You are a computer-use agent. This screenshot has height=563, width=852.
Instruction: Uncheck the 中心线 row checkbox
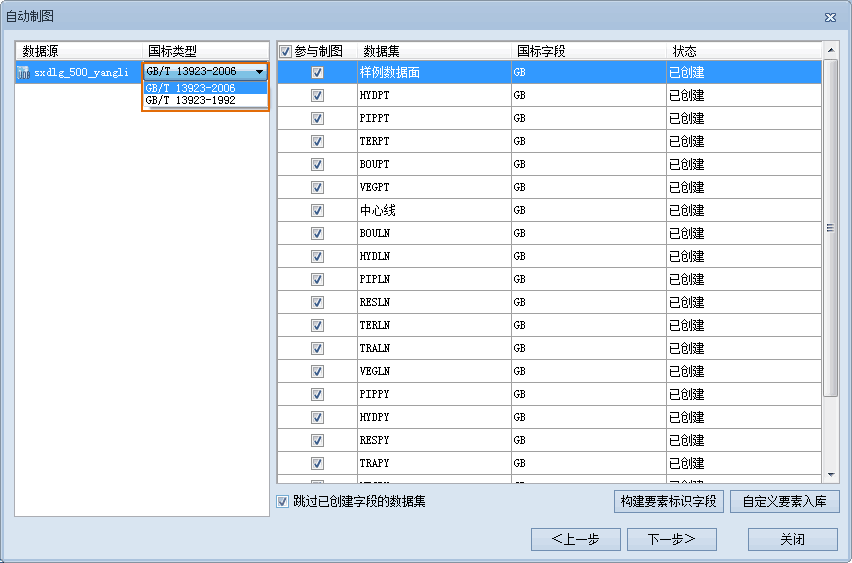[317, 210]
